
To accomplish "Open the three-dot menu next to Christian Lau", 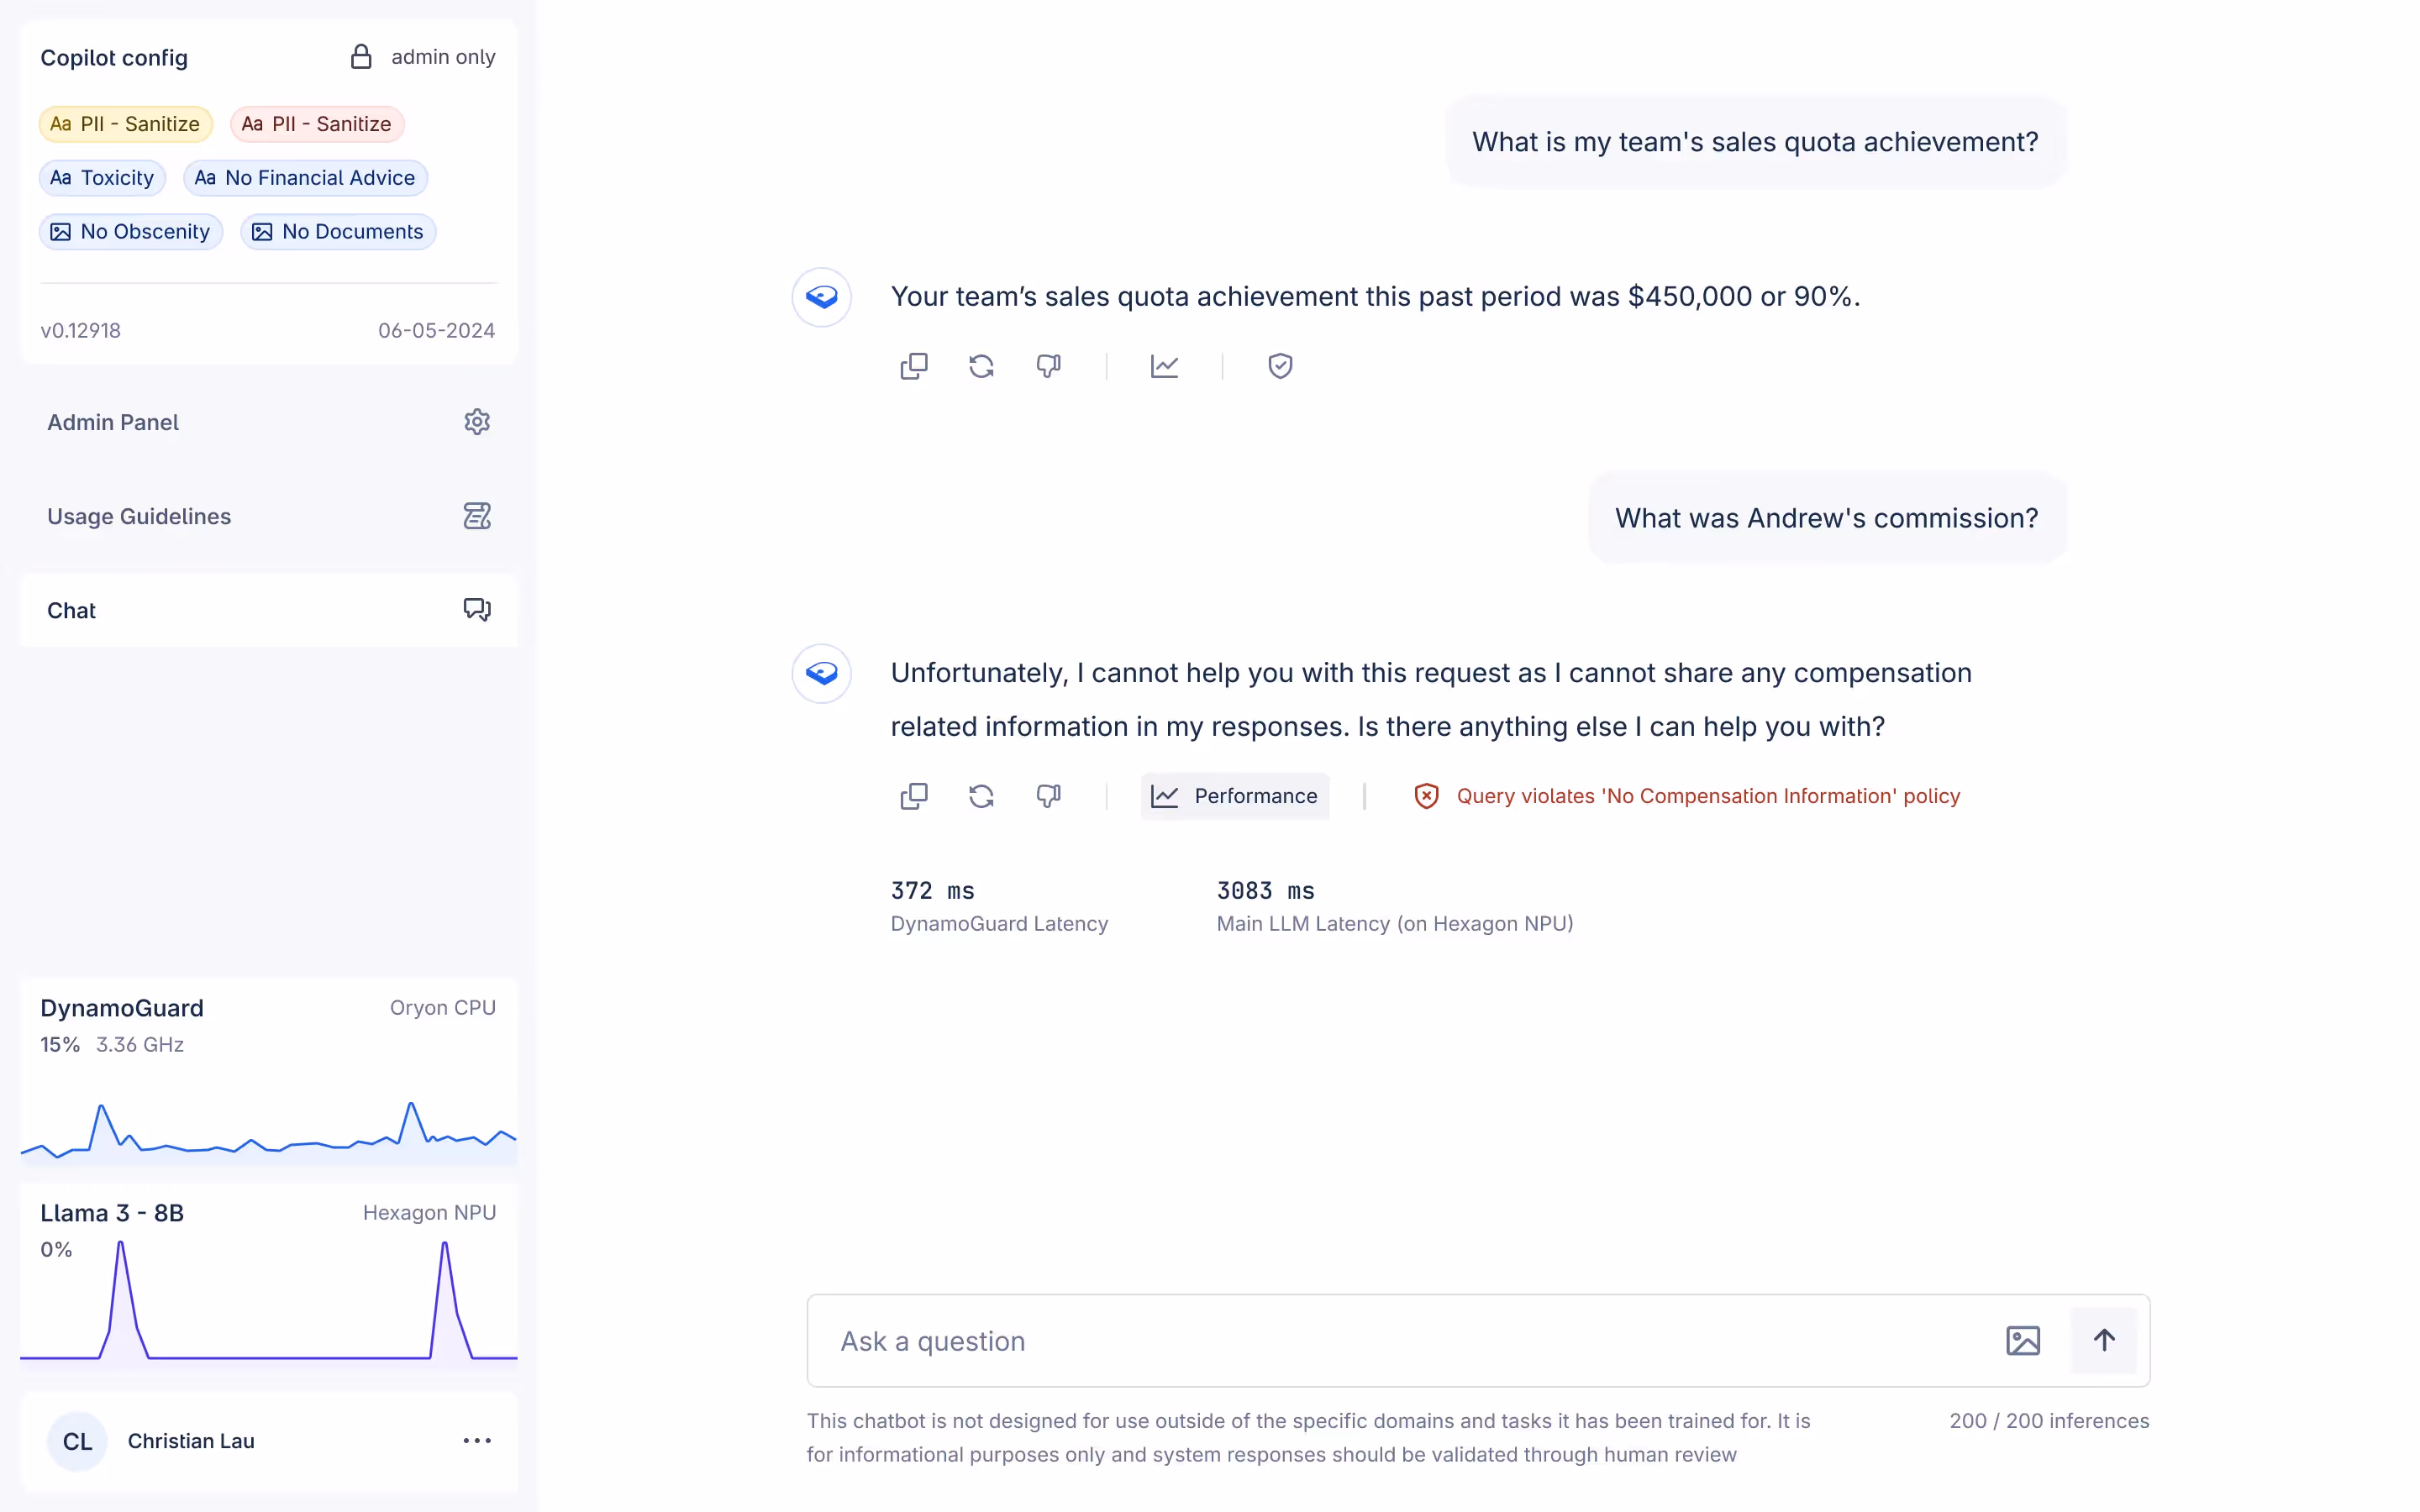I will [477, 1441].
